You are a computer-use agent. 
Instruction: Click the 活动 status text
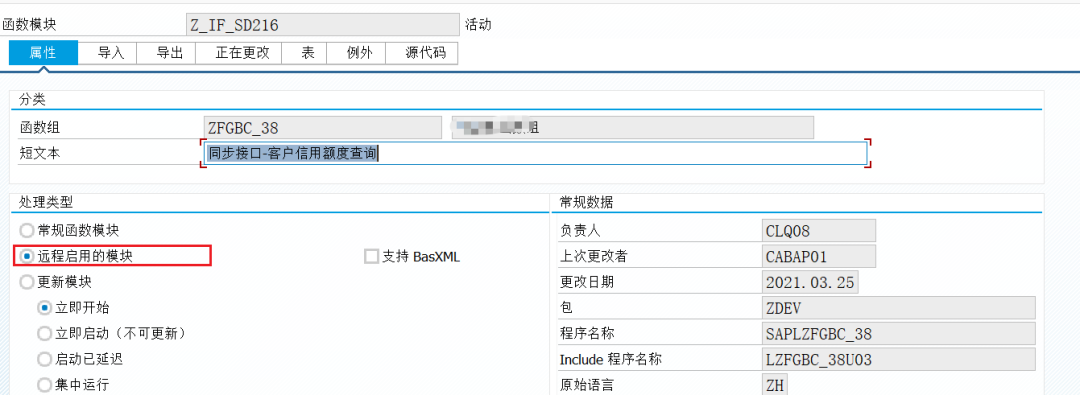click(x=479, y=25)
